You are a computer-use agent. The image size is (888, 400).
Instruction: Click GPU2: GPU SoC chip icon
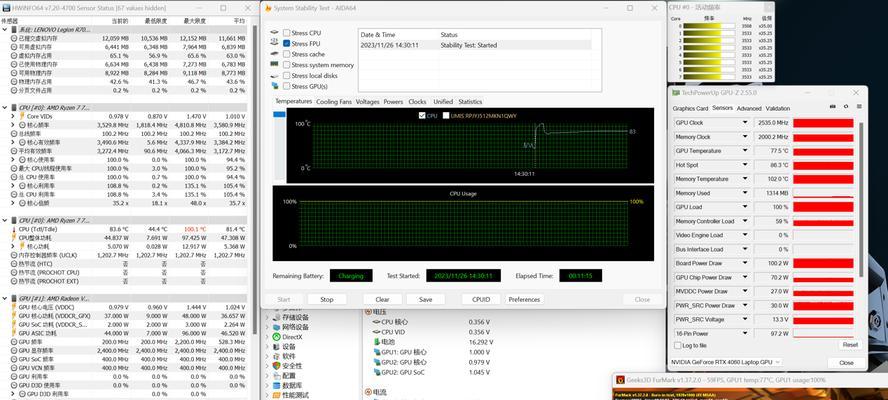[377, 372]
